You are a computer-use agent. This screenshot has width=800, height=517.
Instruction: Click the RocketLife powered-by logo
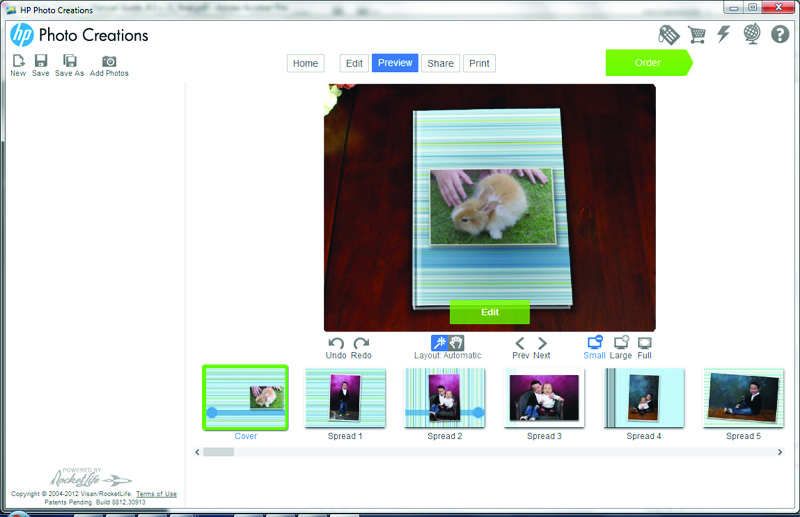click(x=91, y=478)
